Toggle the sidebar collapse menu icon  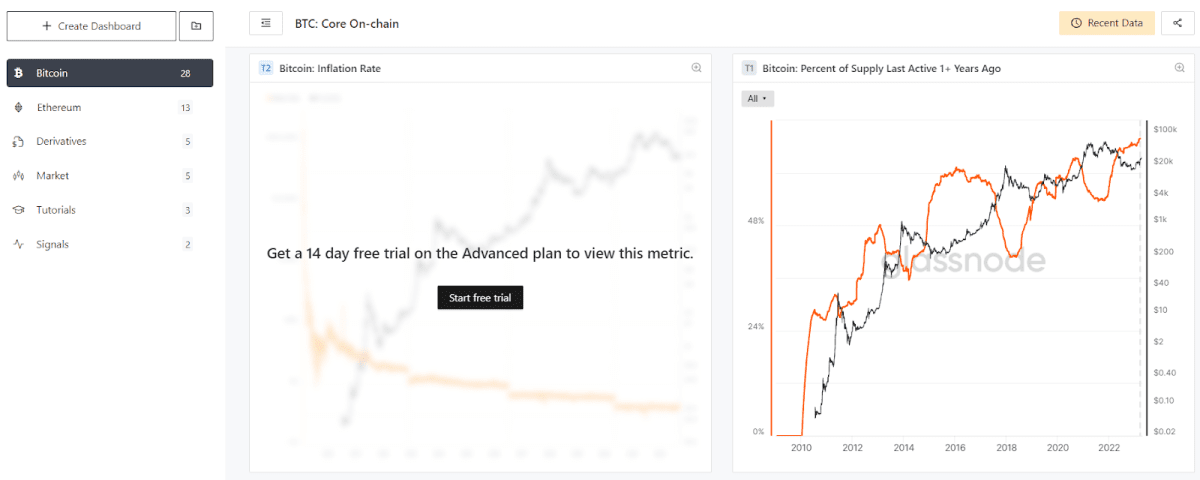(265, 23)
